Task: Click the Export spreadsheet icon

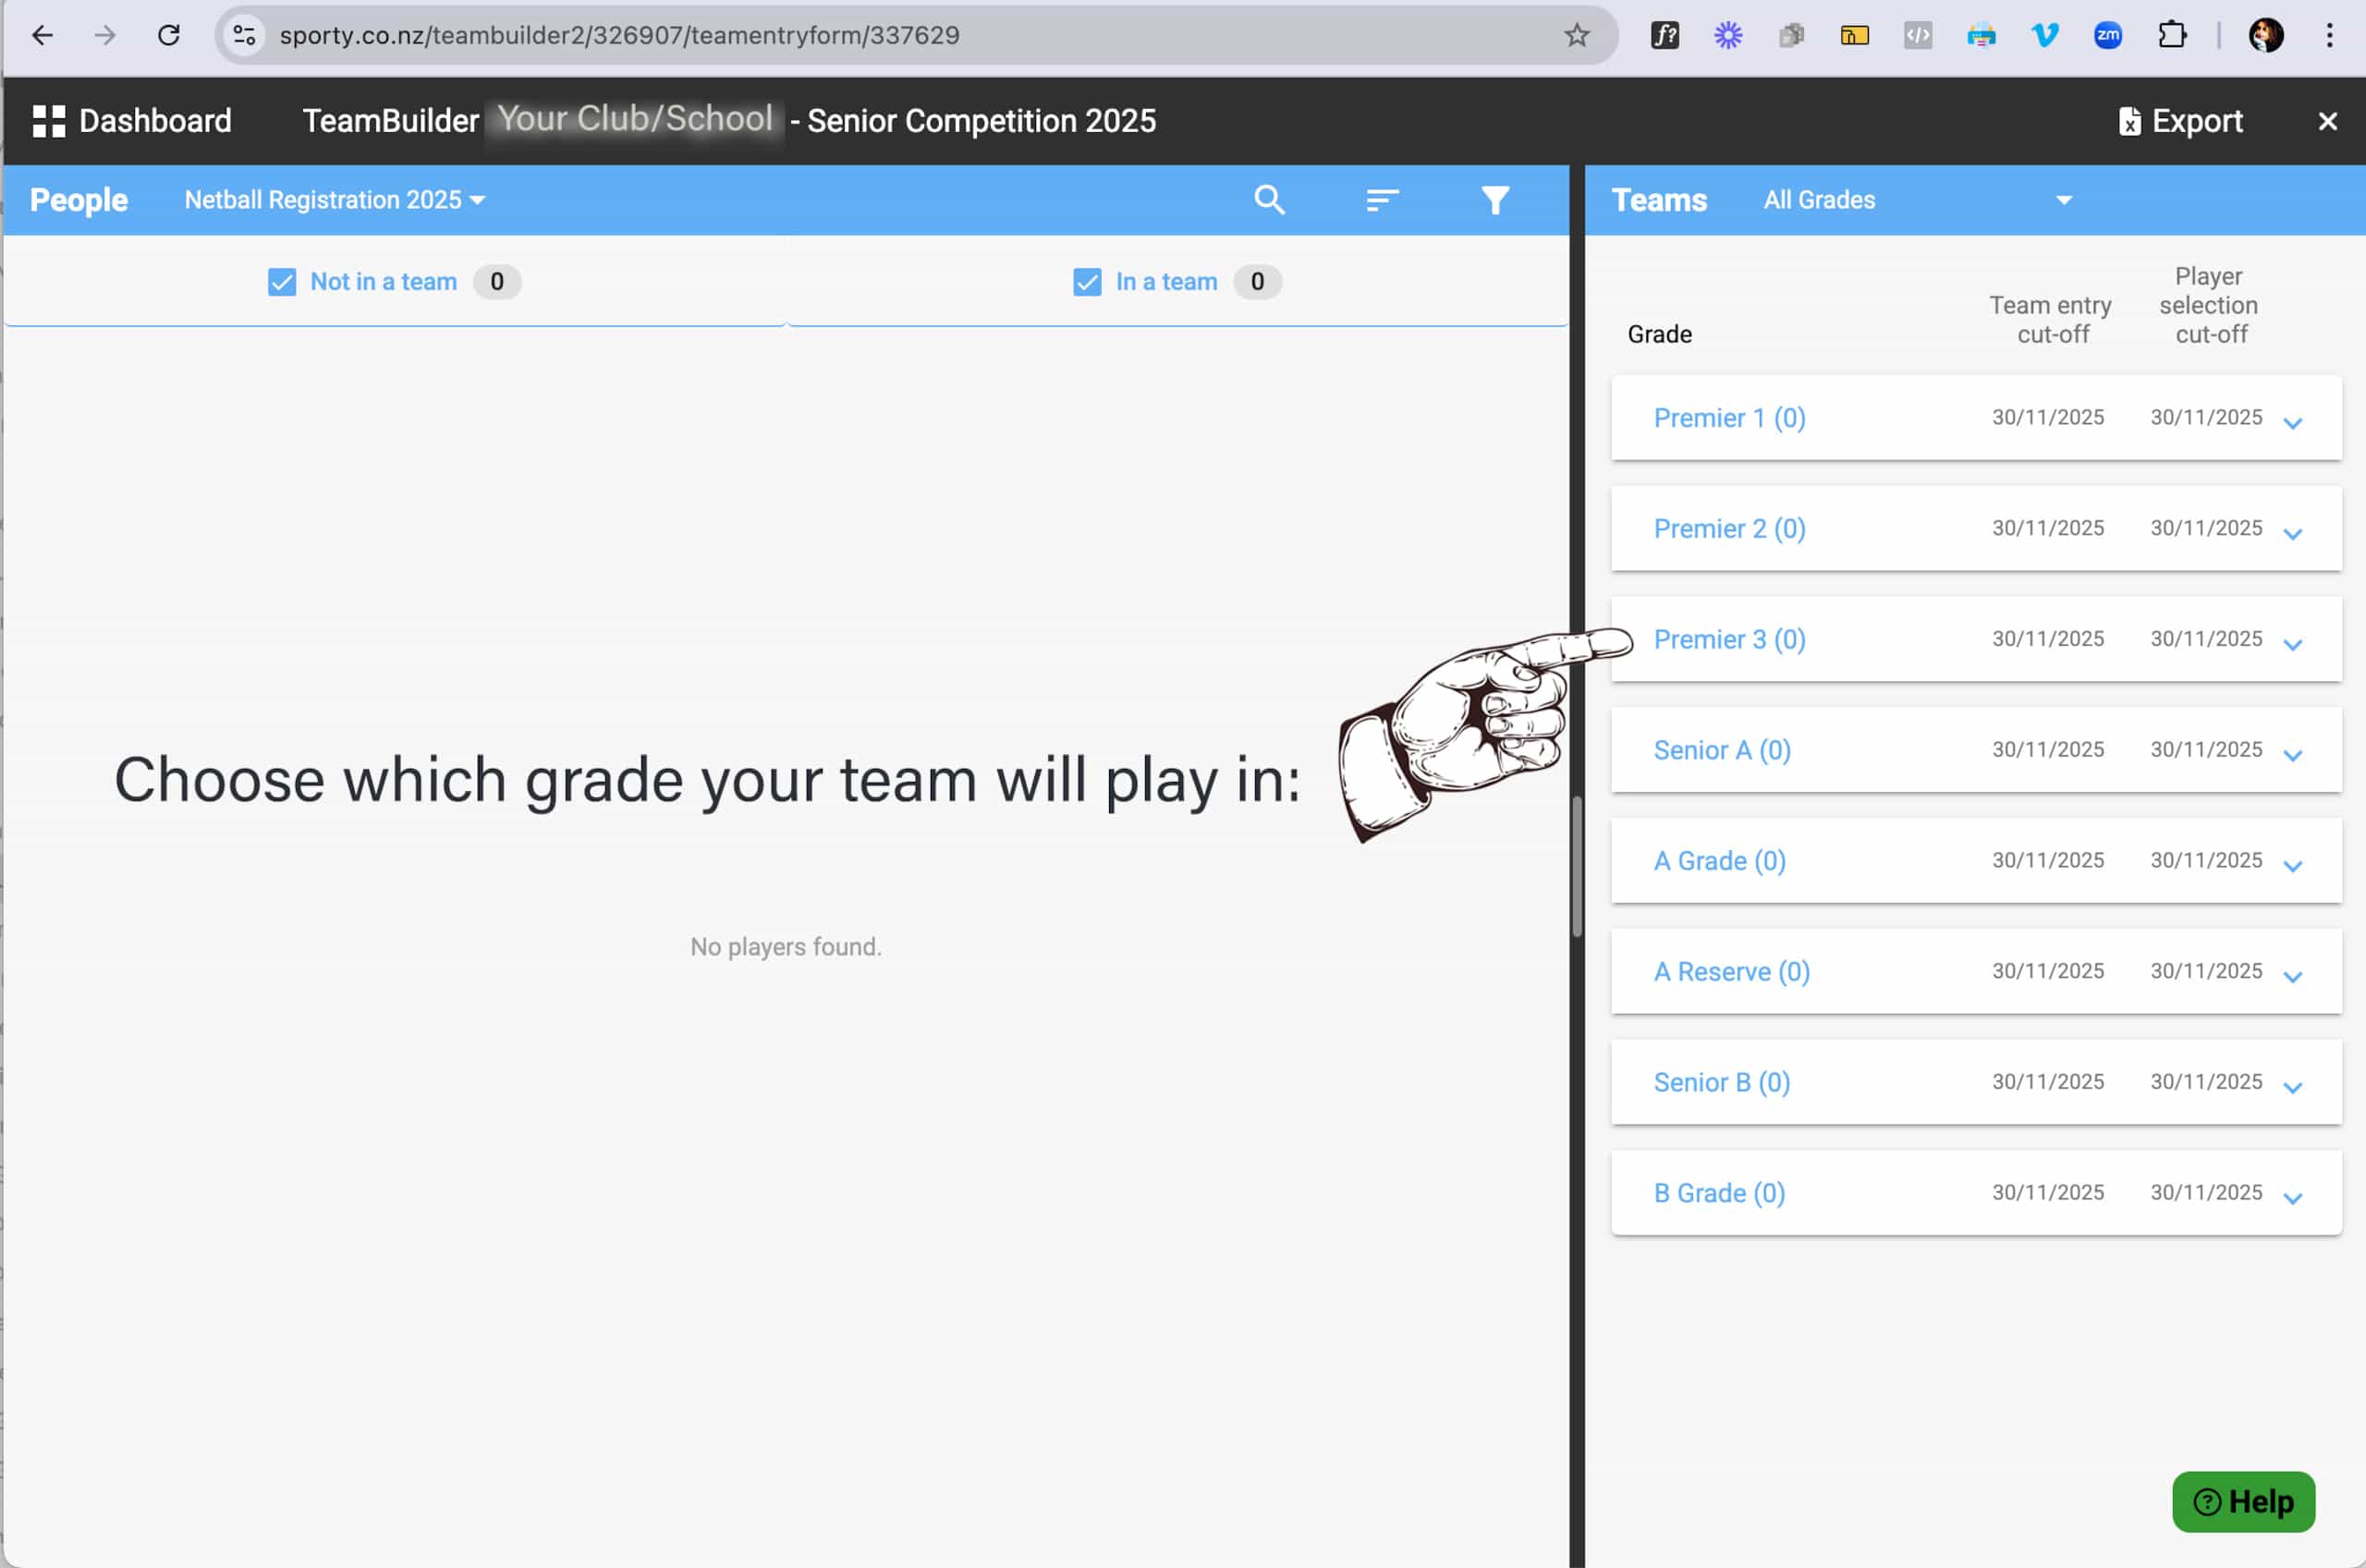Action: pyautogui.click(x=2130, y=121)
